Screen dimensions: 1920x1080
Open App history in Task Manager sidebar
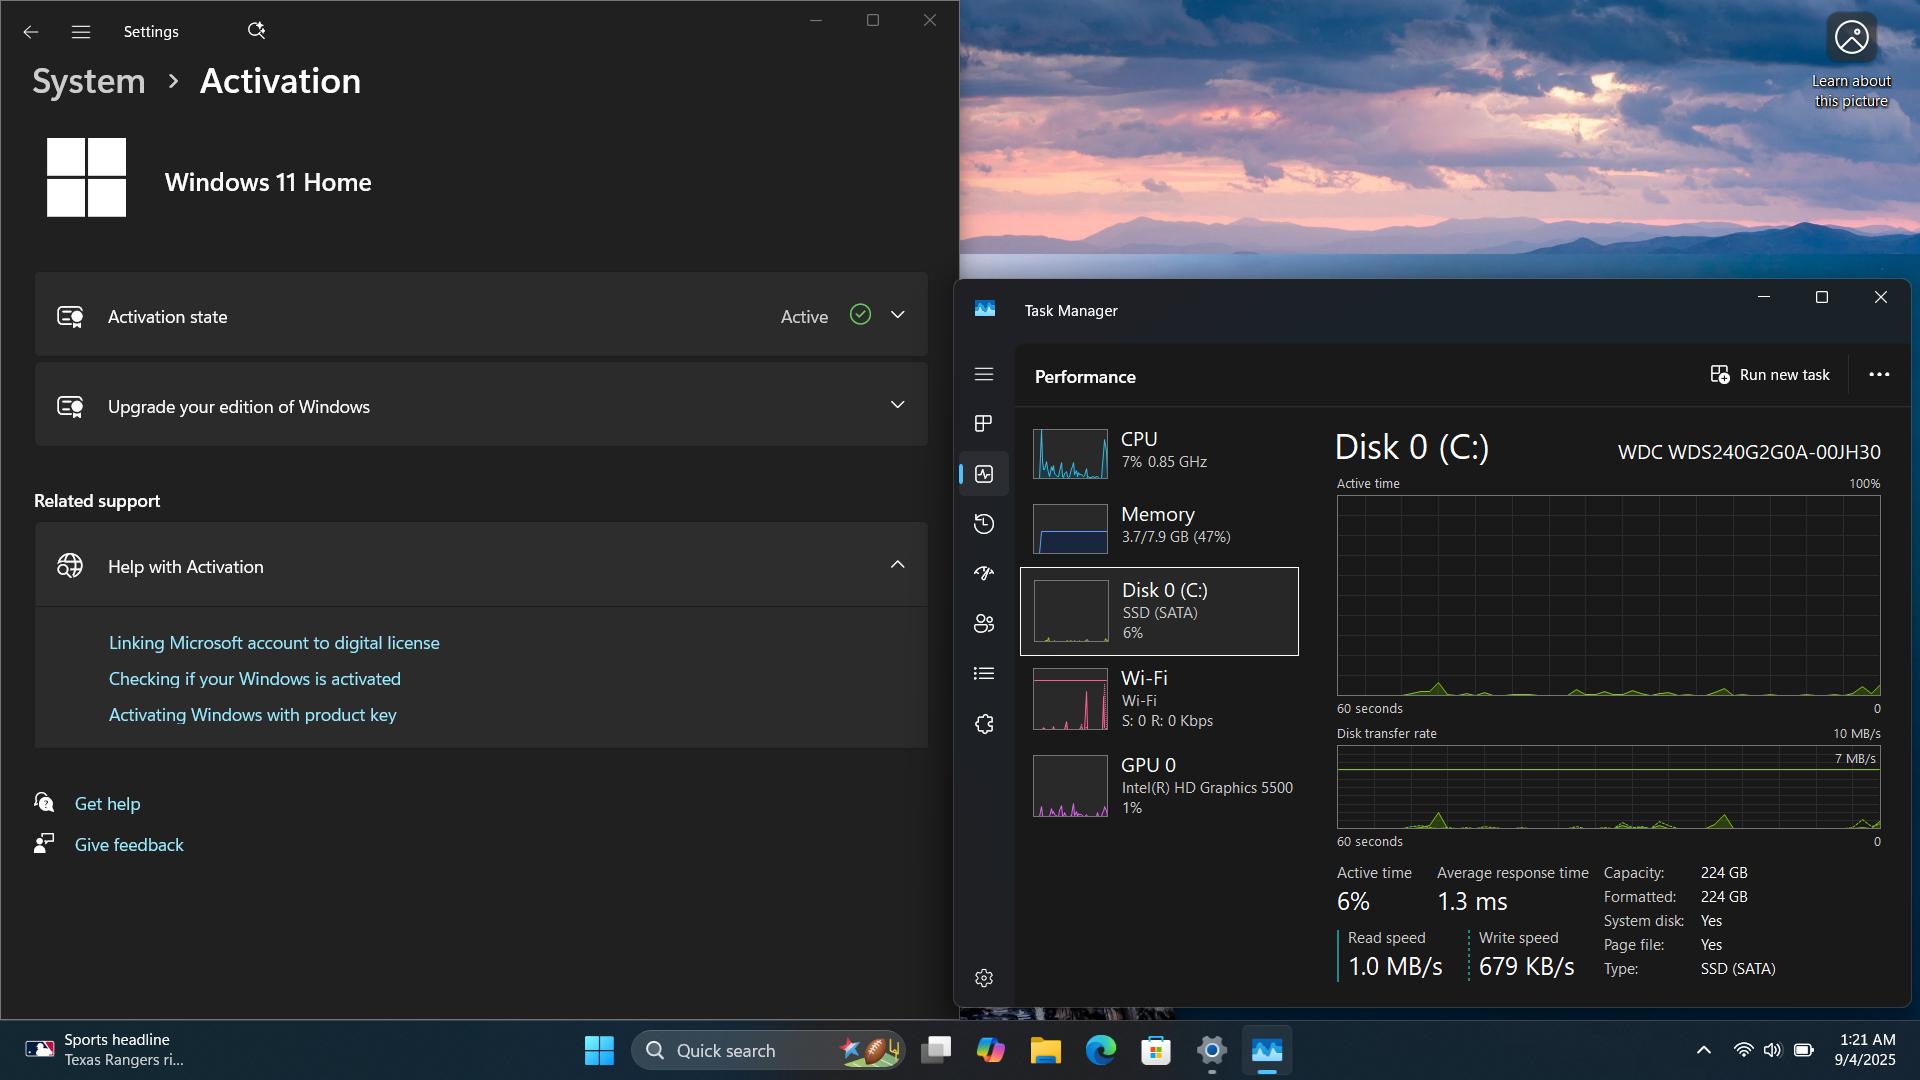(984, 524)
